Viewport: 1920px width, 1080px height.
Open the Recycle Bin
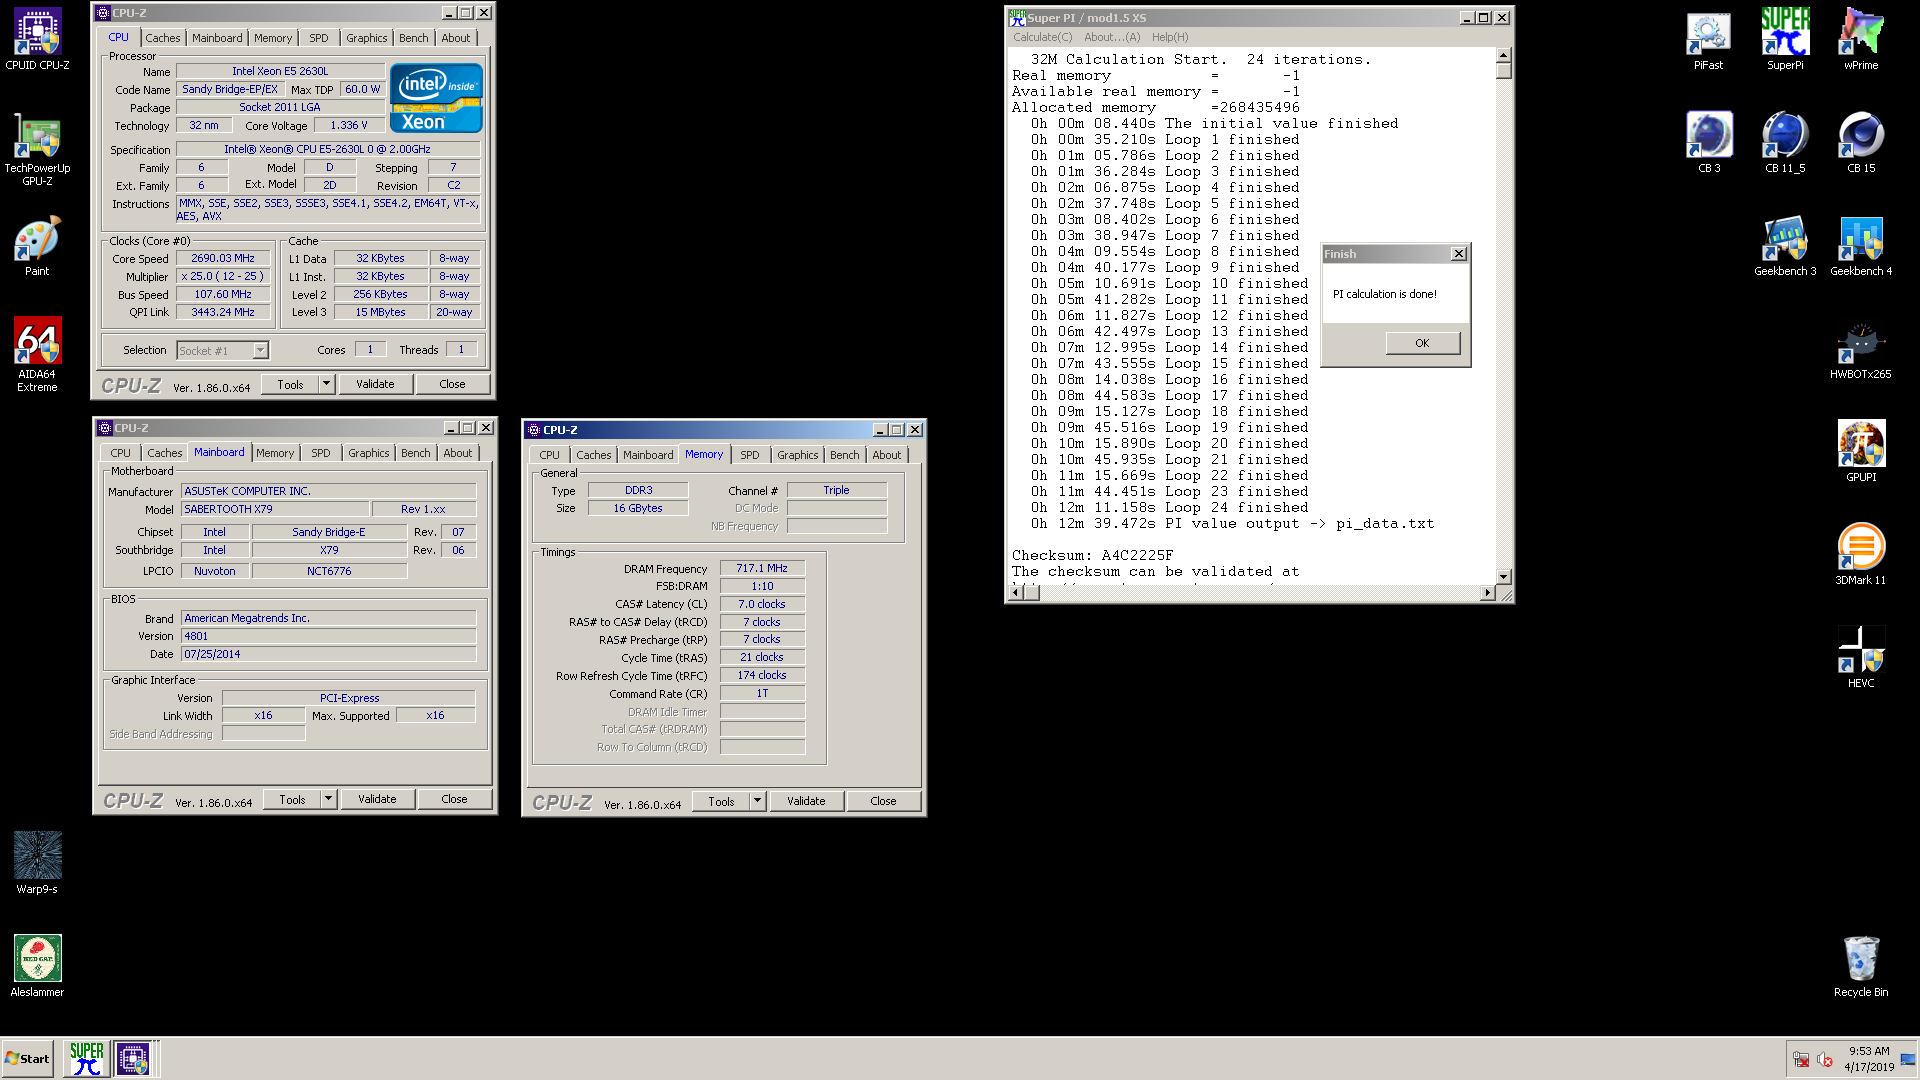tap(1861, 967)
